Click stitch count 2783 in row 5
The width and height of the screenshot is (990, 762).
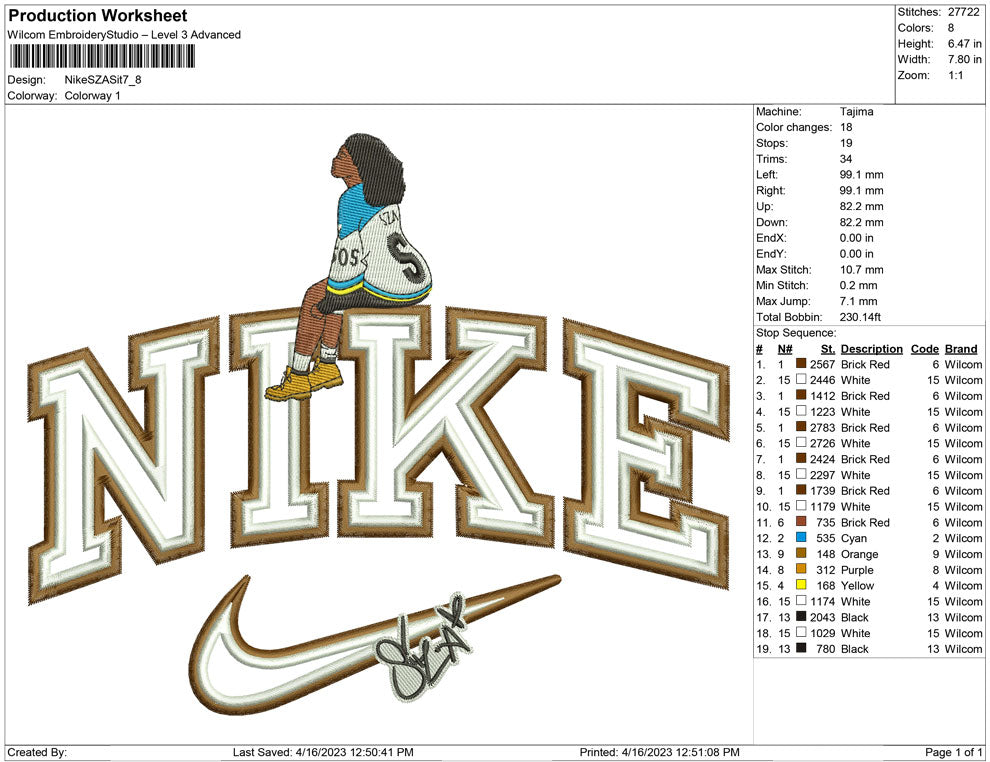823,427
